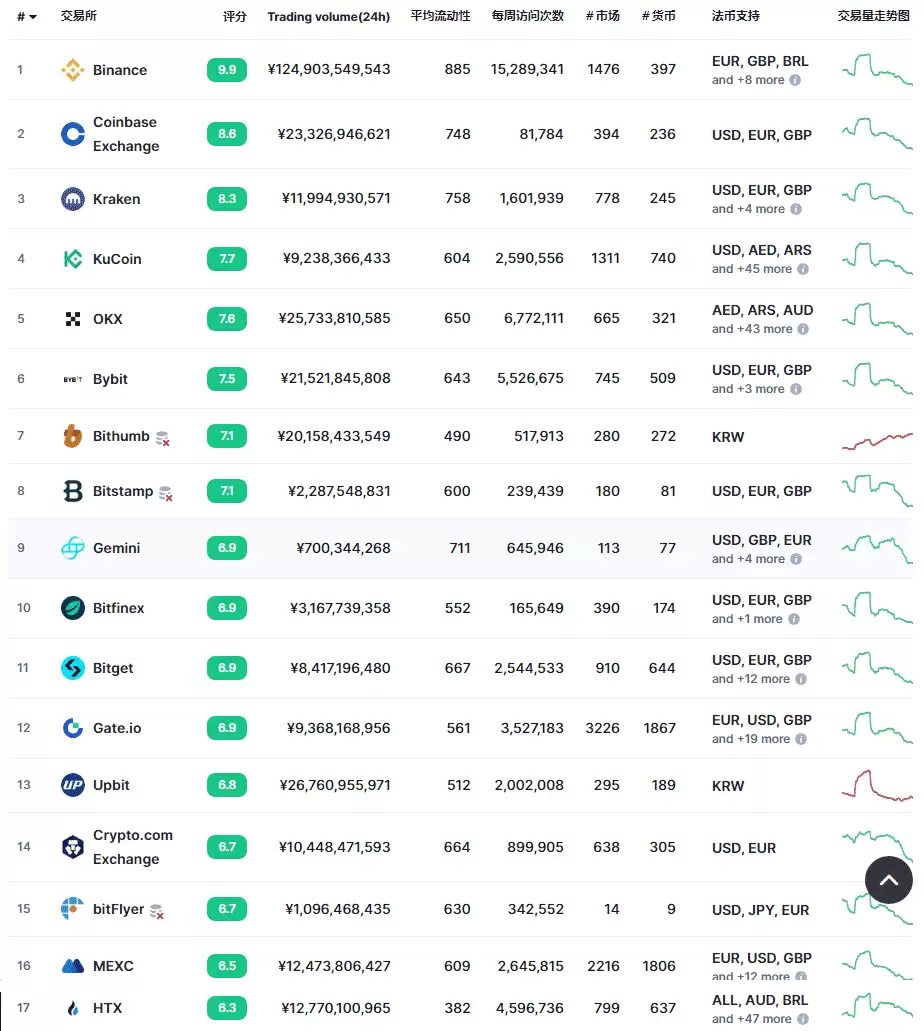Open the Binance exchange link
Screen dimensions: 924x1031
pos(120,70)
